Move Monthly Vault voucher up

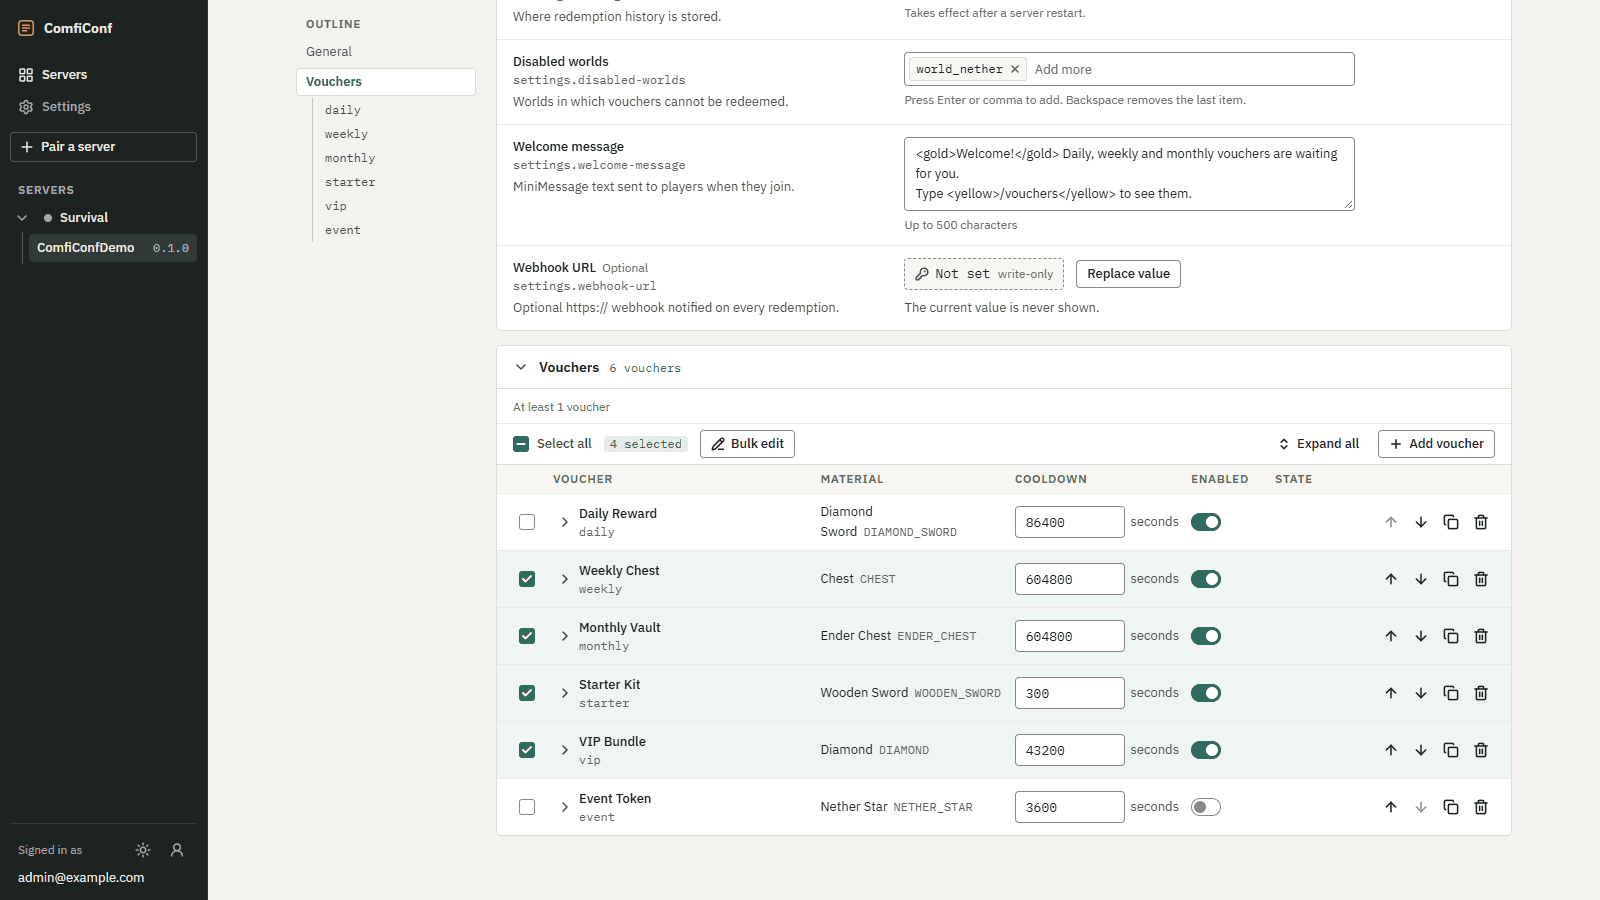(x=1391, y=636)
